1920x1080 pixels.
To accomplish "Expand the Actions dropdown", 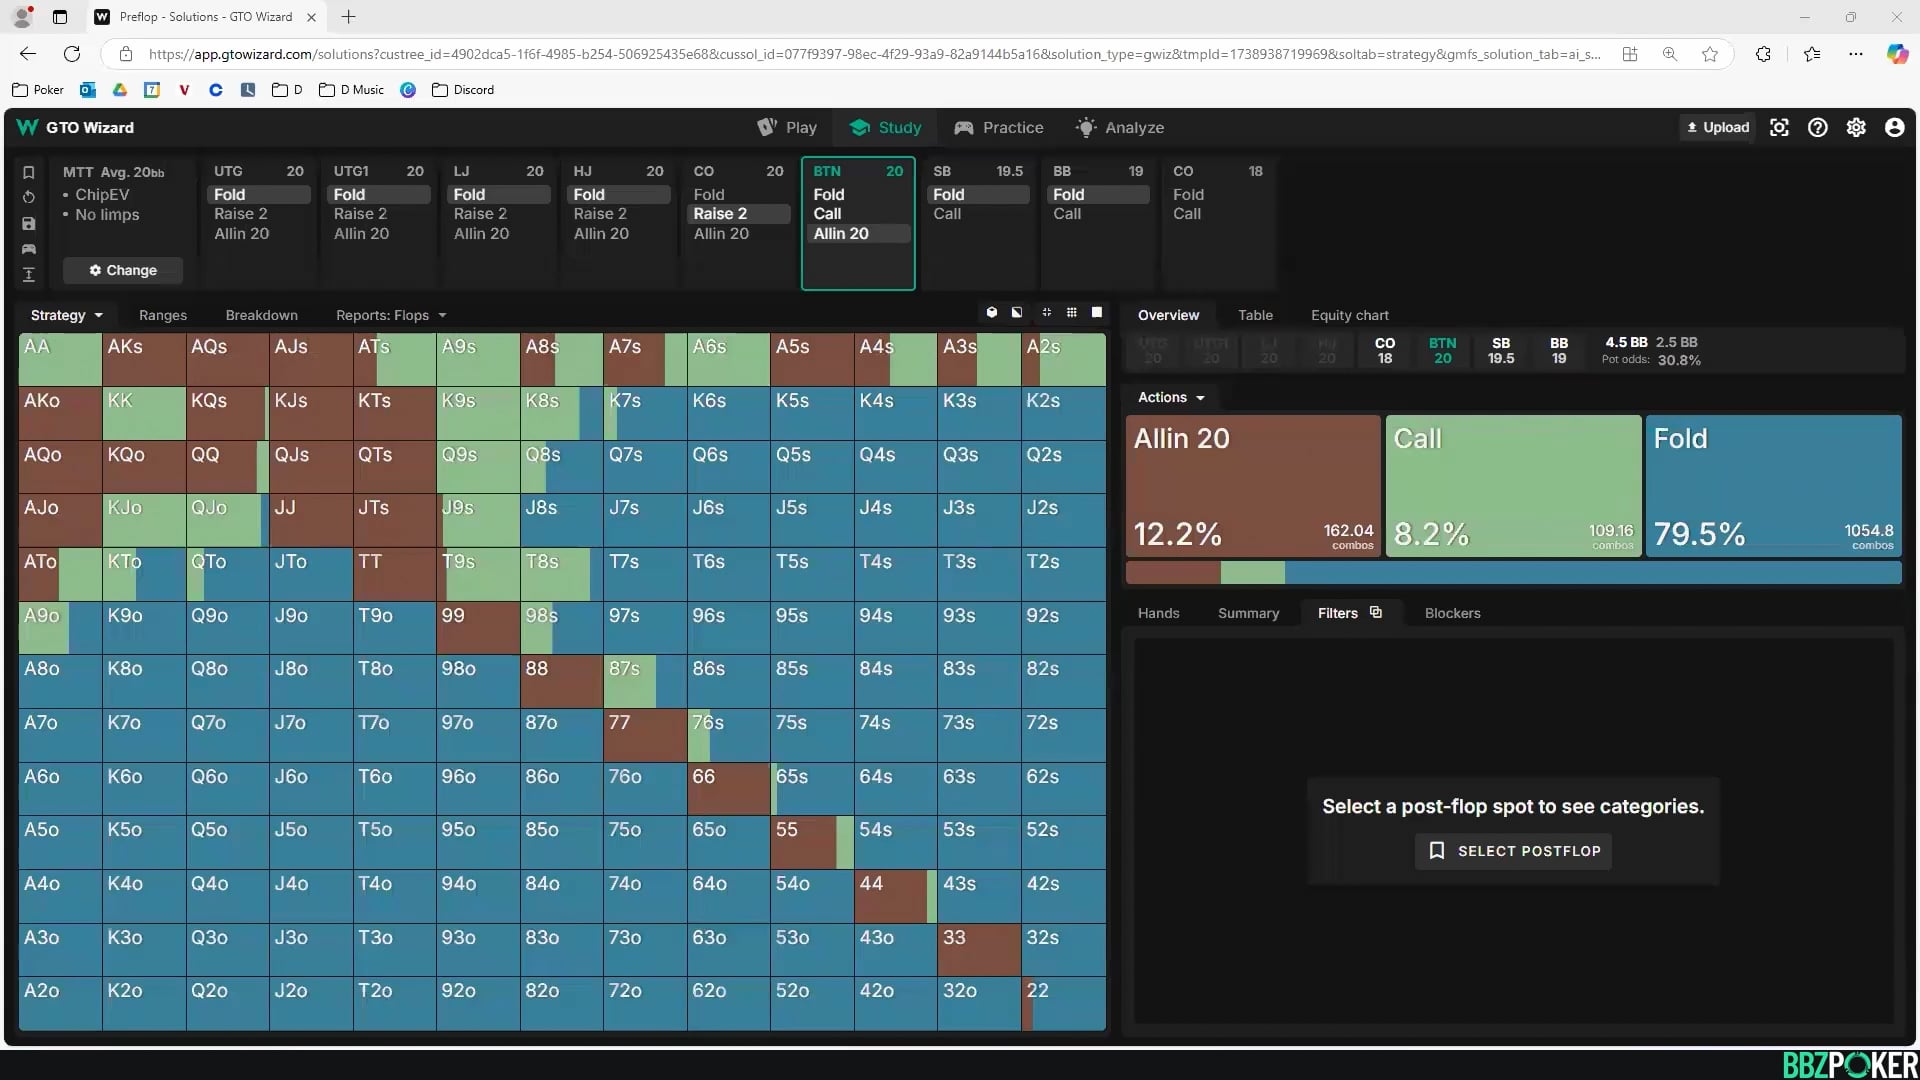I will (x=1171, y=397).
